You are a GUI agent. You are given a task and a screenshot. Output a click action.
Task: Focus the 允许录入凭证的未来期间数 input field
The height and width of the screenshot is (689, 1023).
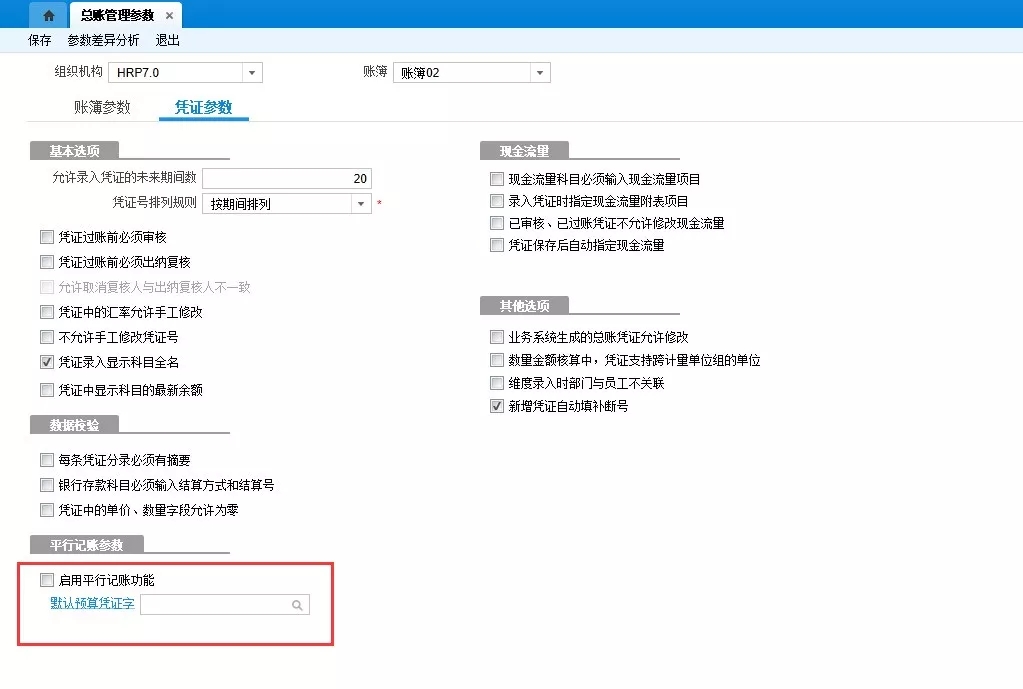(287, 178)
